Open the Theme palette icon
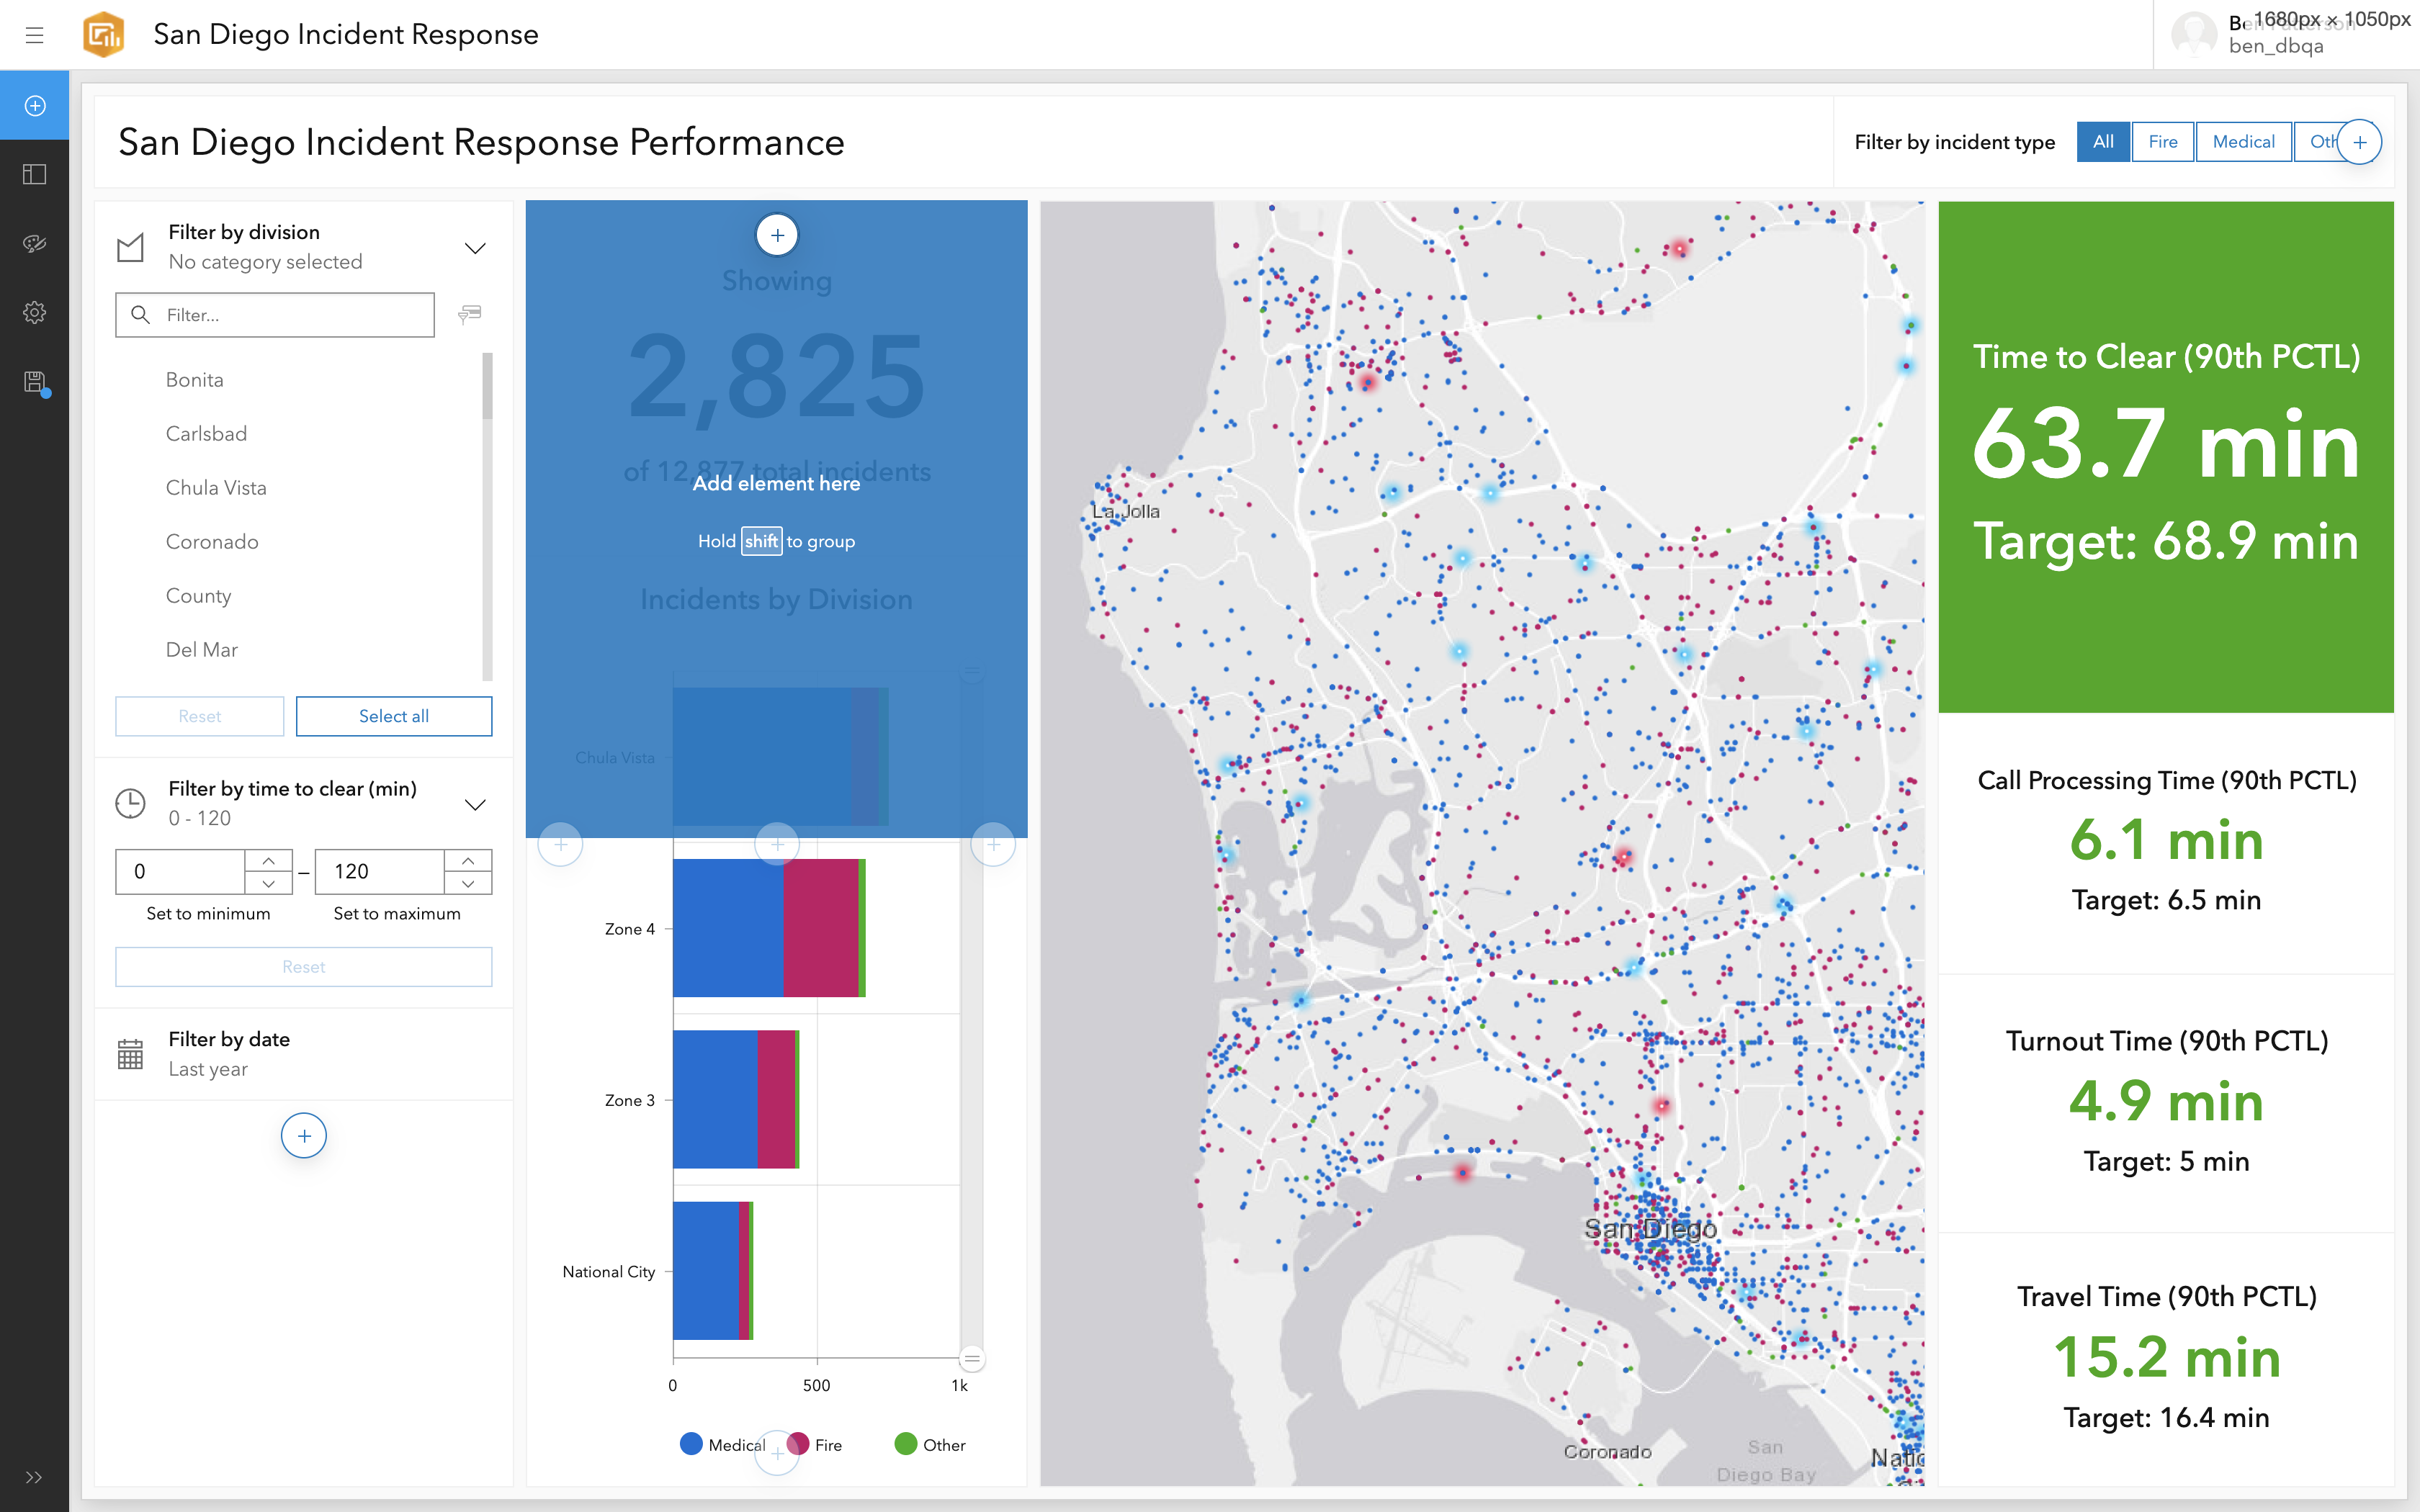2420x1512 pixels. click(x=34, y=243)
